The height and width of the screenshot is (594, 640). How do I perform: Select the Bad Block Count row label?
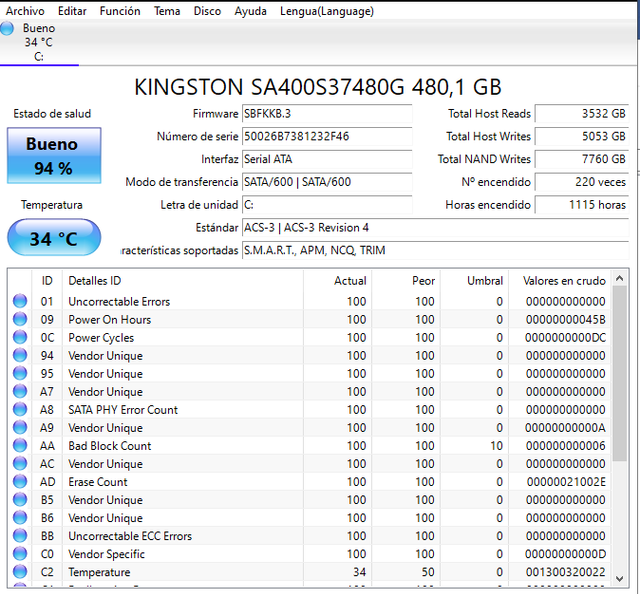[109, 446]
